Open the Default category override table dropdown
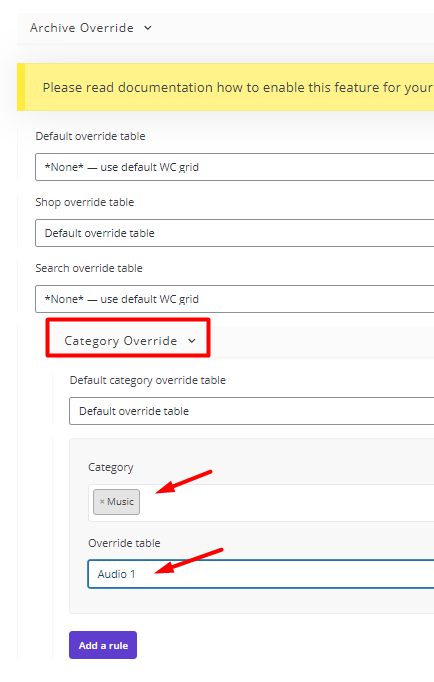The image size is (434, 682). tap(251, 411)
